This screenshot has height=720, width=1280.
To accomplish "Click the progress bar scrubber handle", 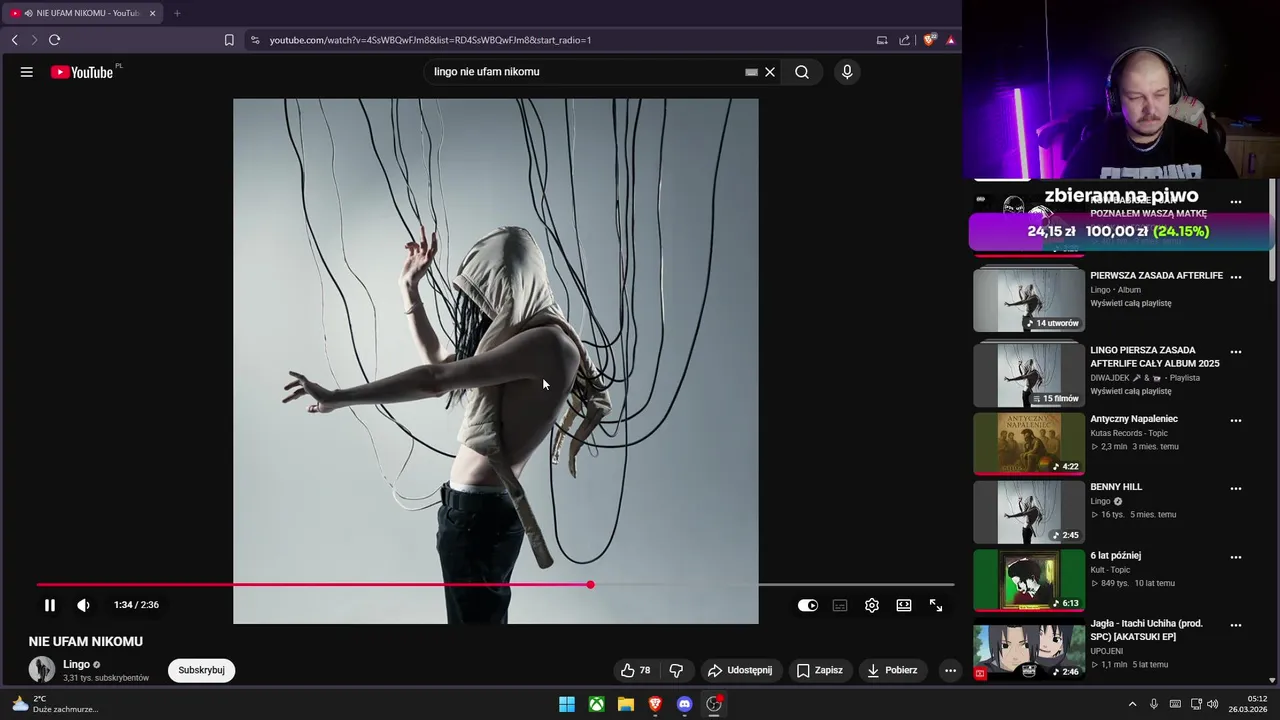I will point(590,585).
